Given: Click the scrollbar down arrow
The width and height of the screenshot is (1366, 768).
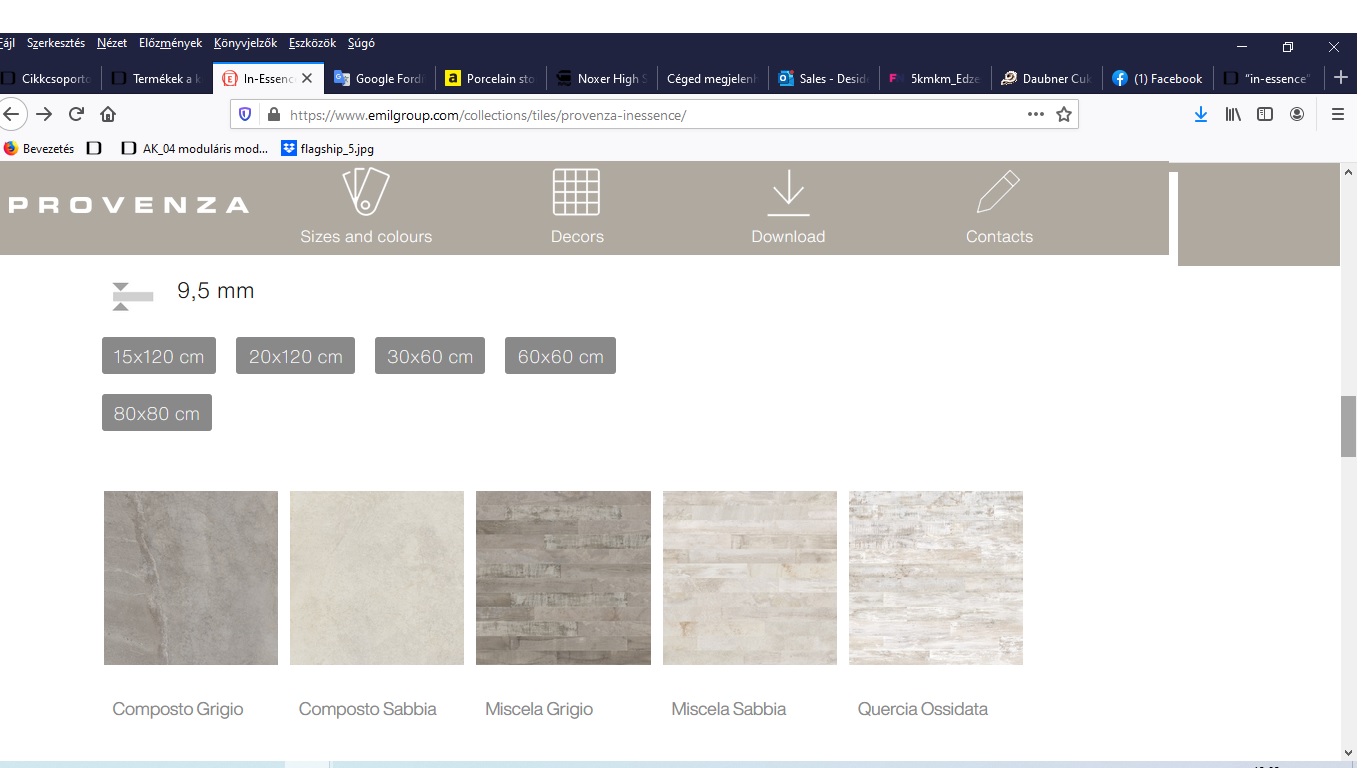Looking at the screenshot, I should tap(1348, 753).
